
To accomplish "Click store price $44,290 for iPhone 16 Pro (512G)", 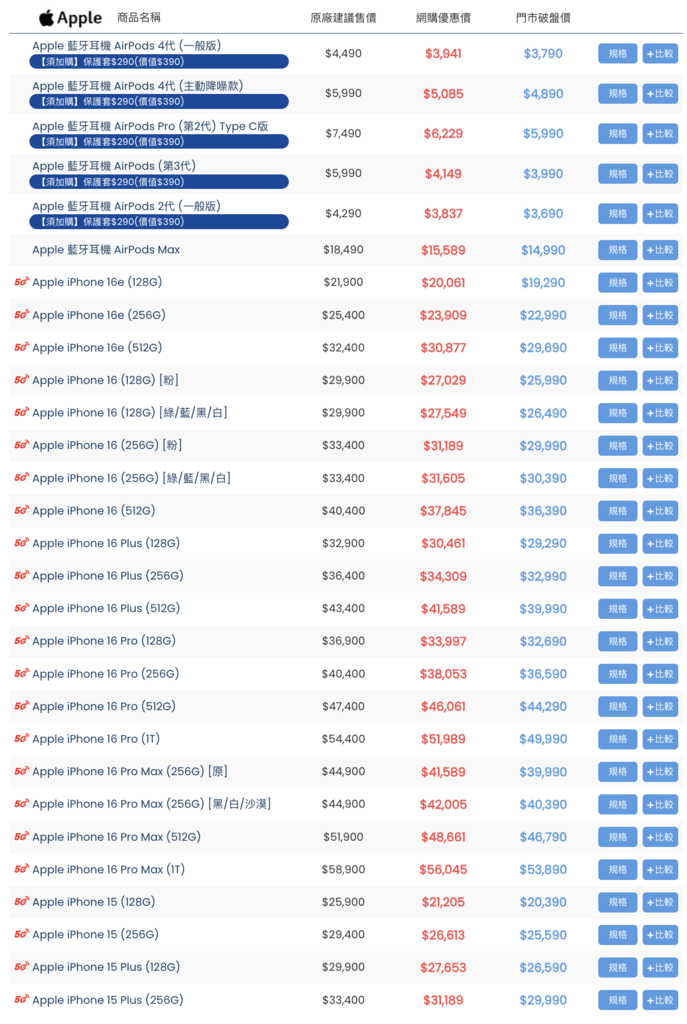I will pyautogui.click(x=543, y=707).
